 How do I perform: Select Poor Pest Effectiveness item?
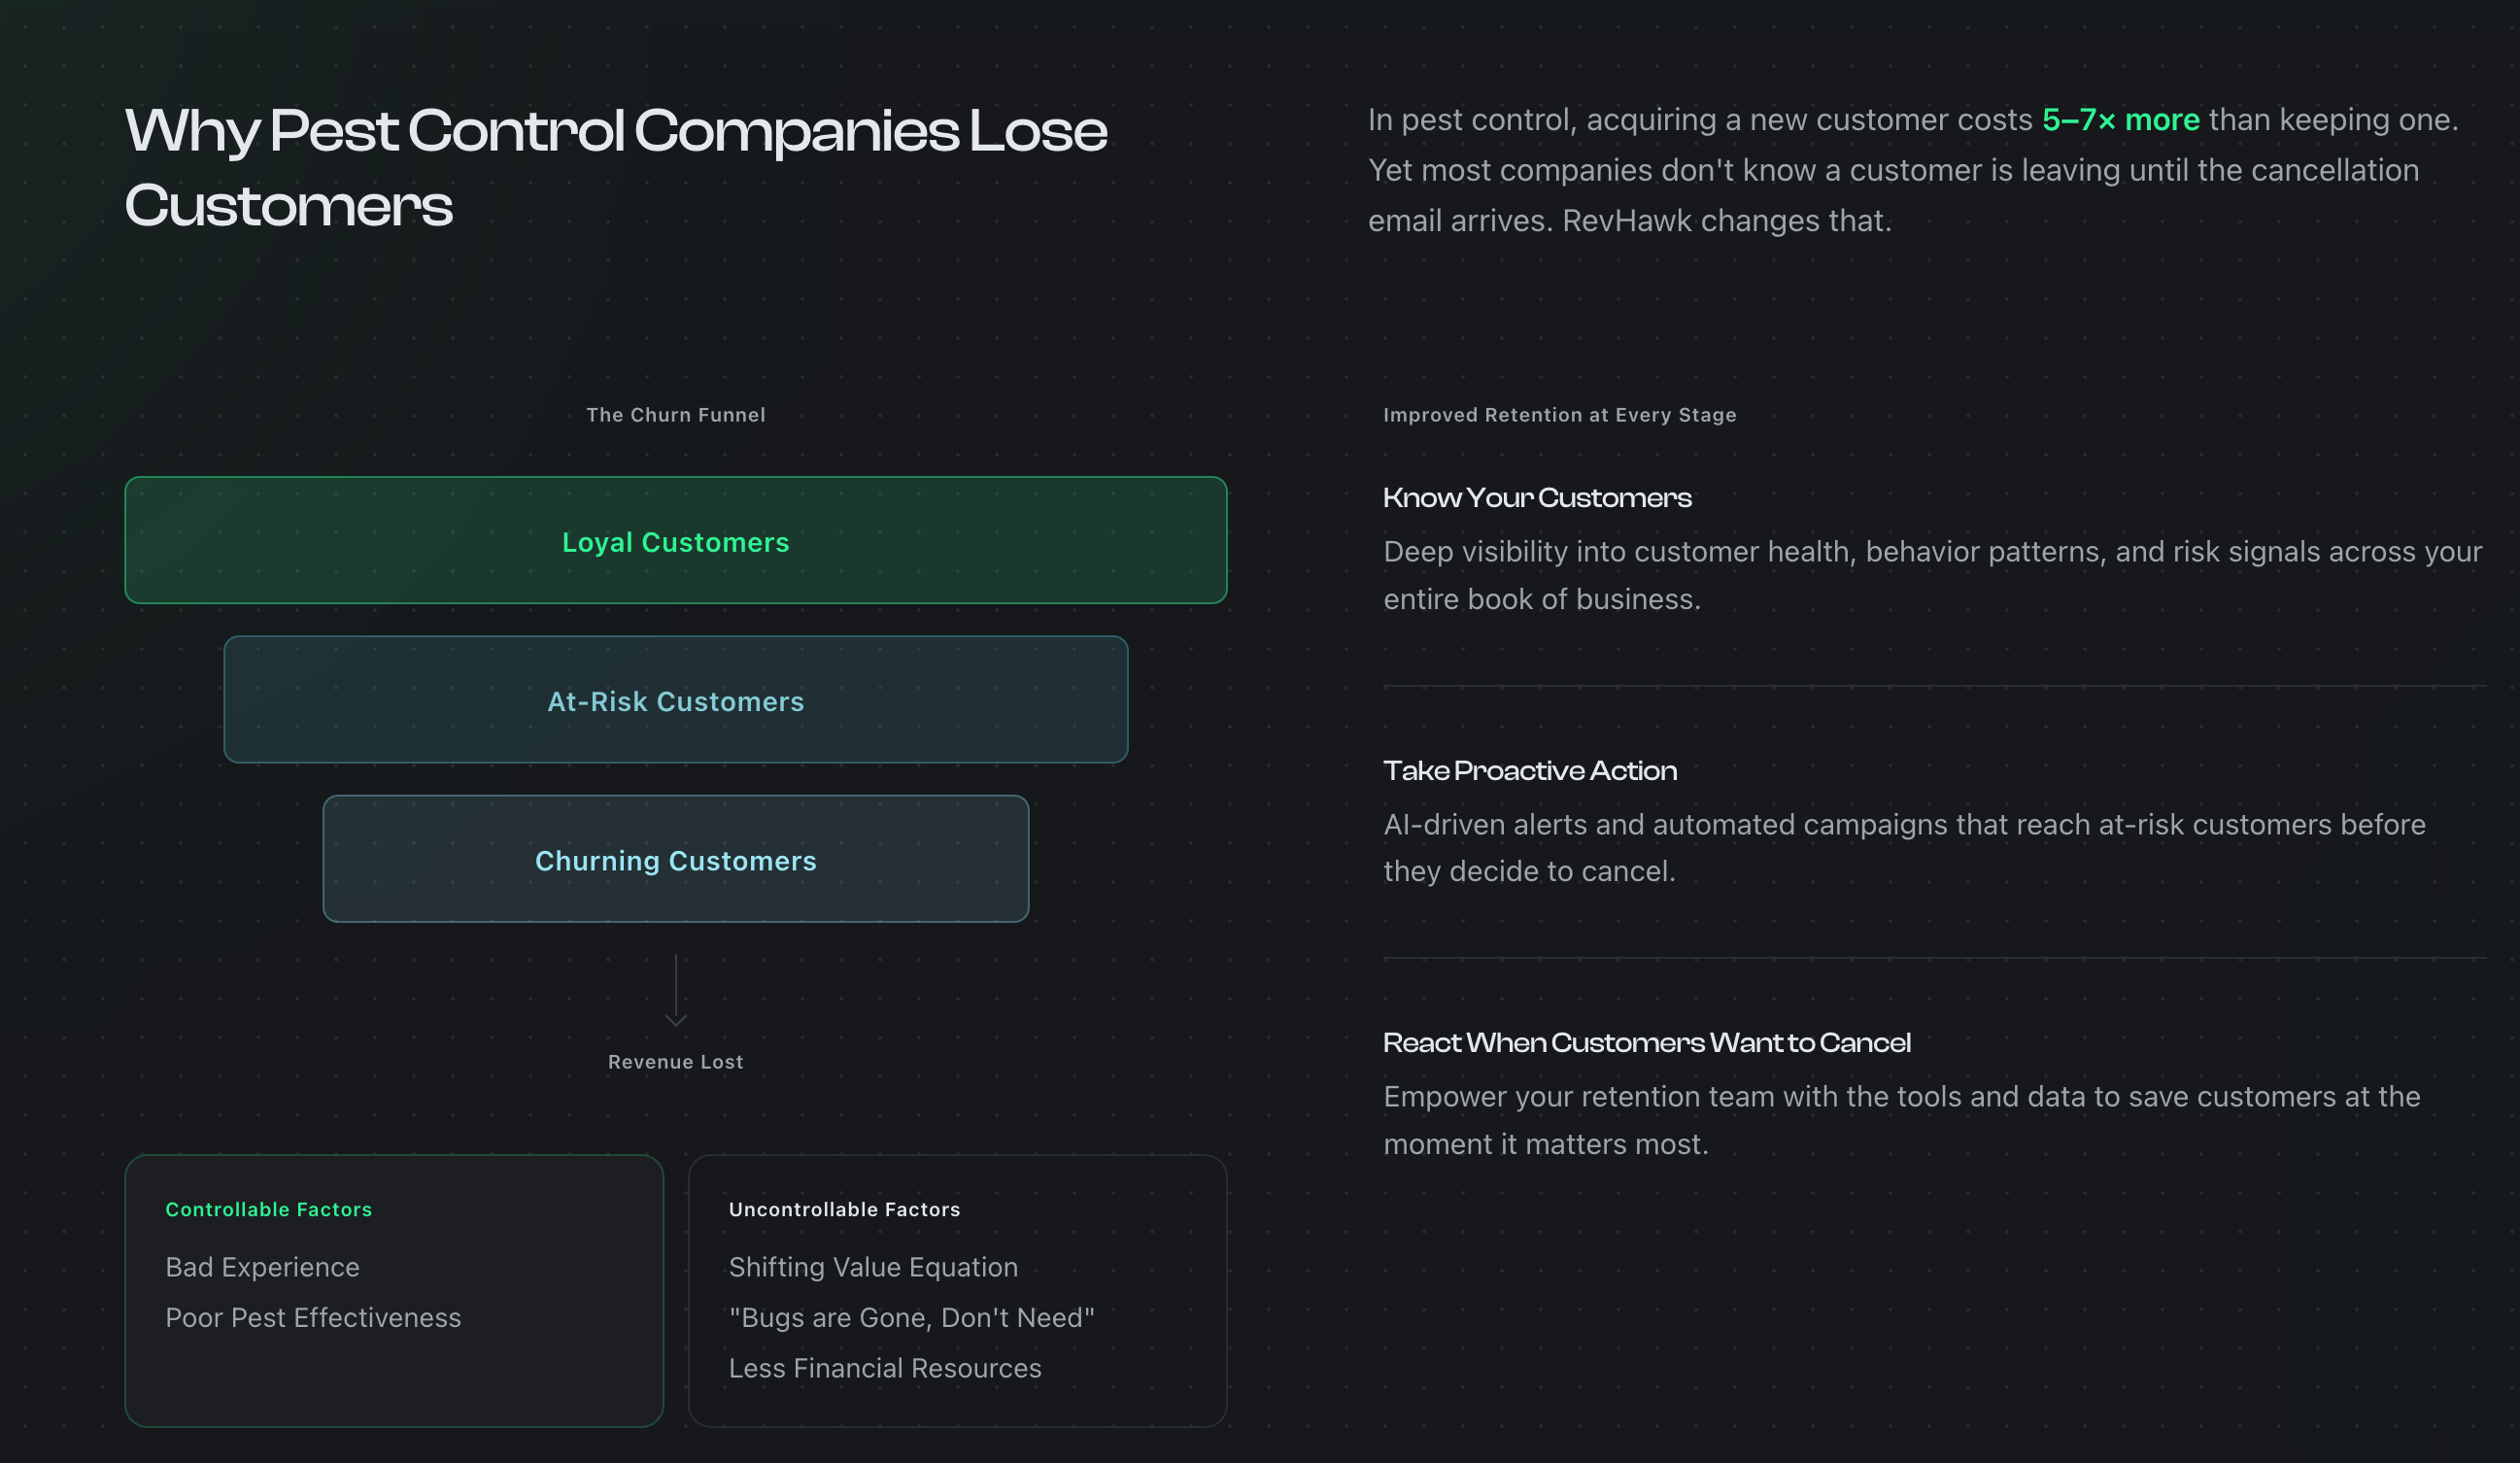point(313,1317)
